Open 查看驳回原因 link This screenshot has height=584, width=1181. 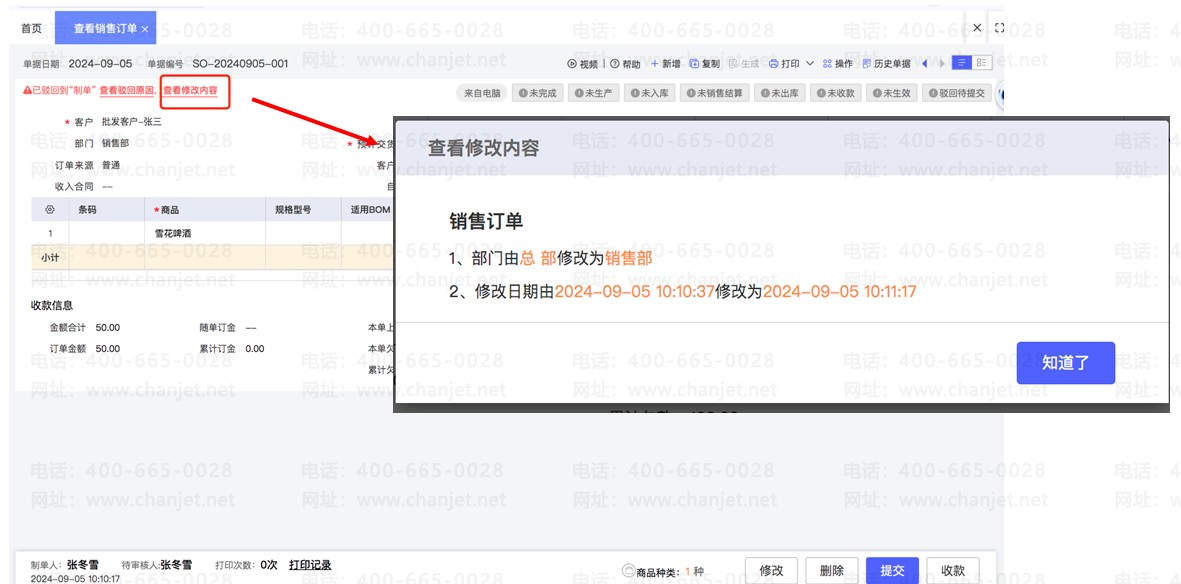point(127,90)
